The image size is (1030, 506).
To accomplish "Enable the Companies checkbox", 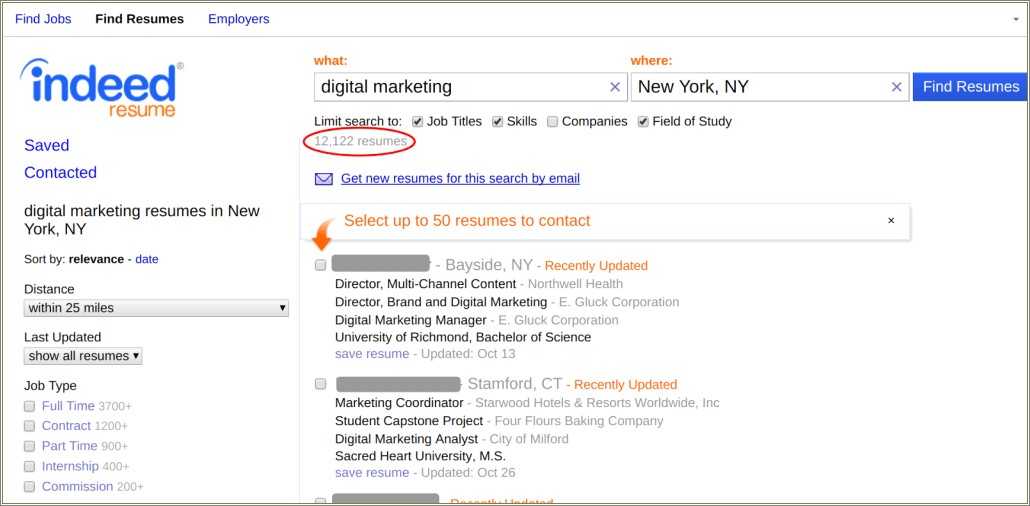I will [x=552, y=122].
